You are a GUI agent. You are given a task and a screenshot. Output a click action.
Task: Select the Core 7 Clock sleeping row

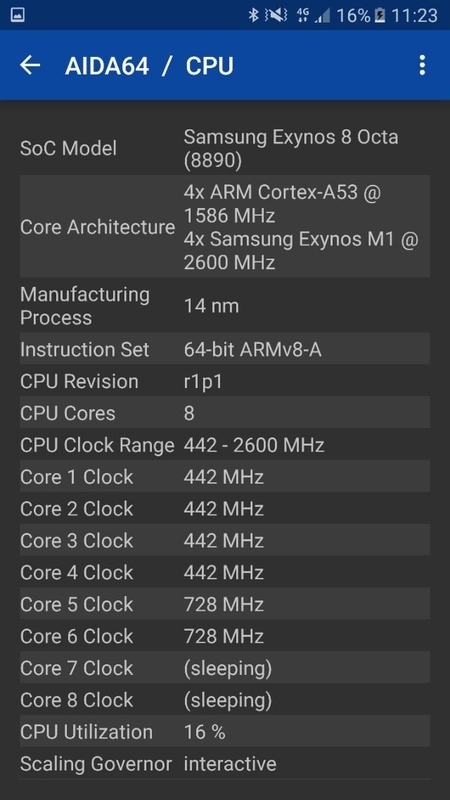224,668
